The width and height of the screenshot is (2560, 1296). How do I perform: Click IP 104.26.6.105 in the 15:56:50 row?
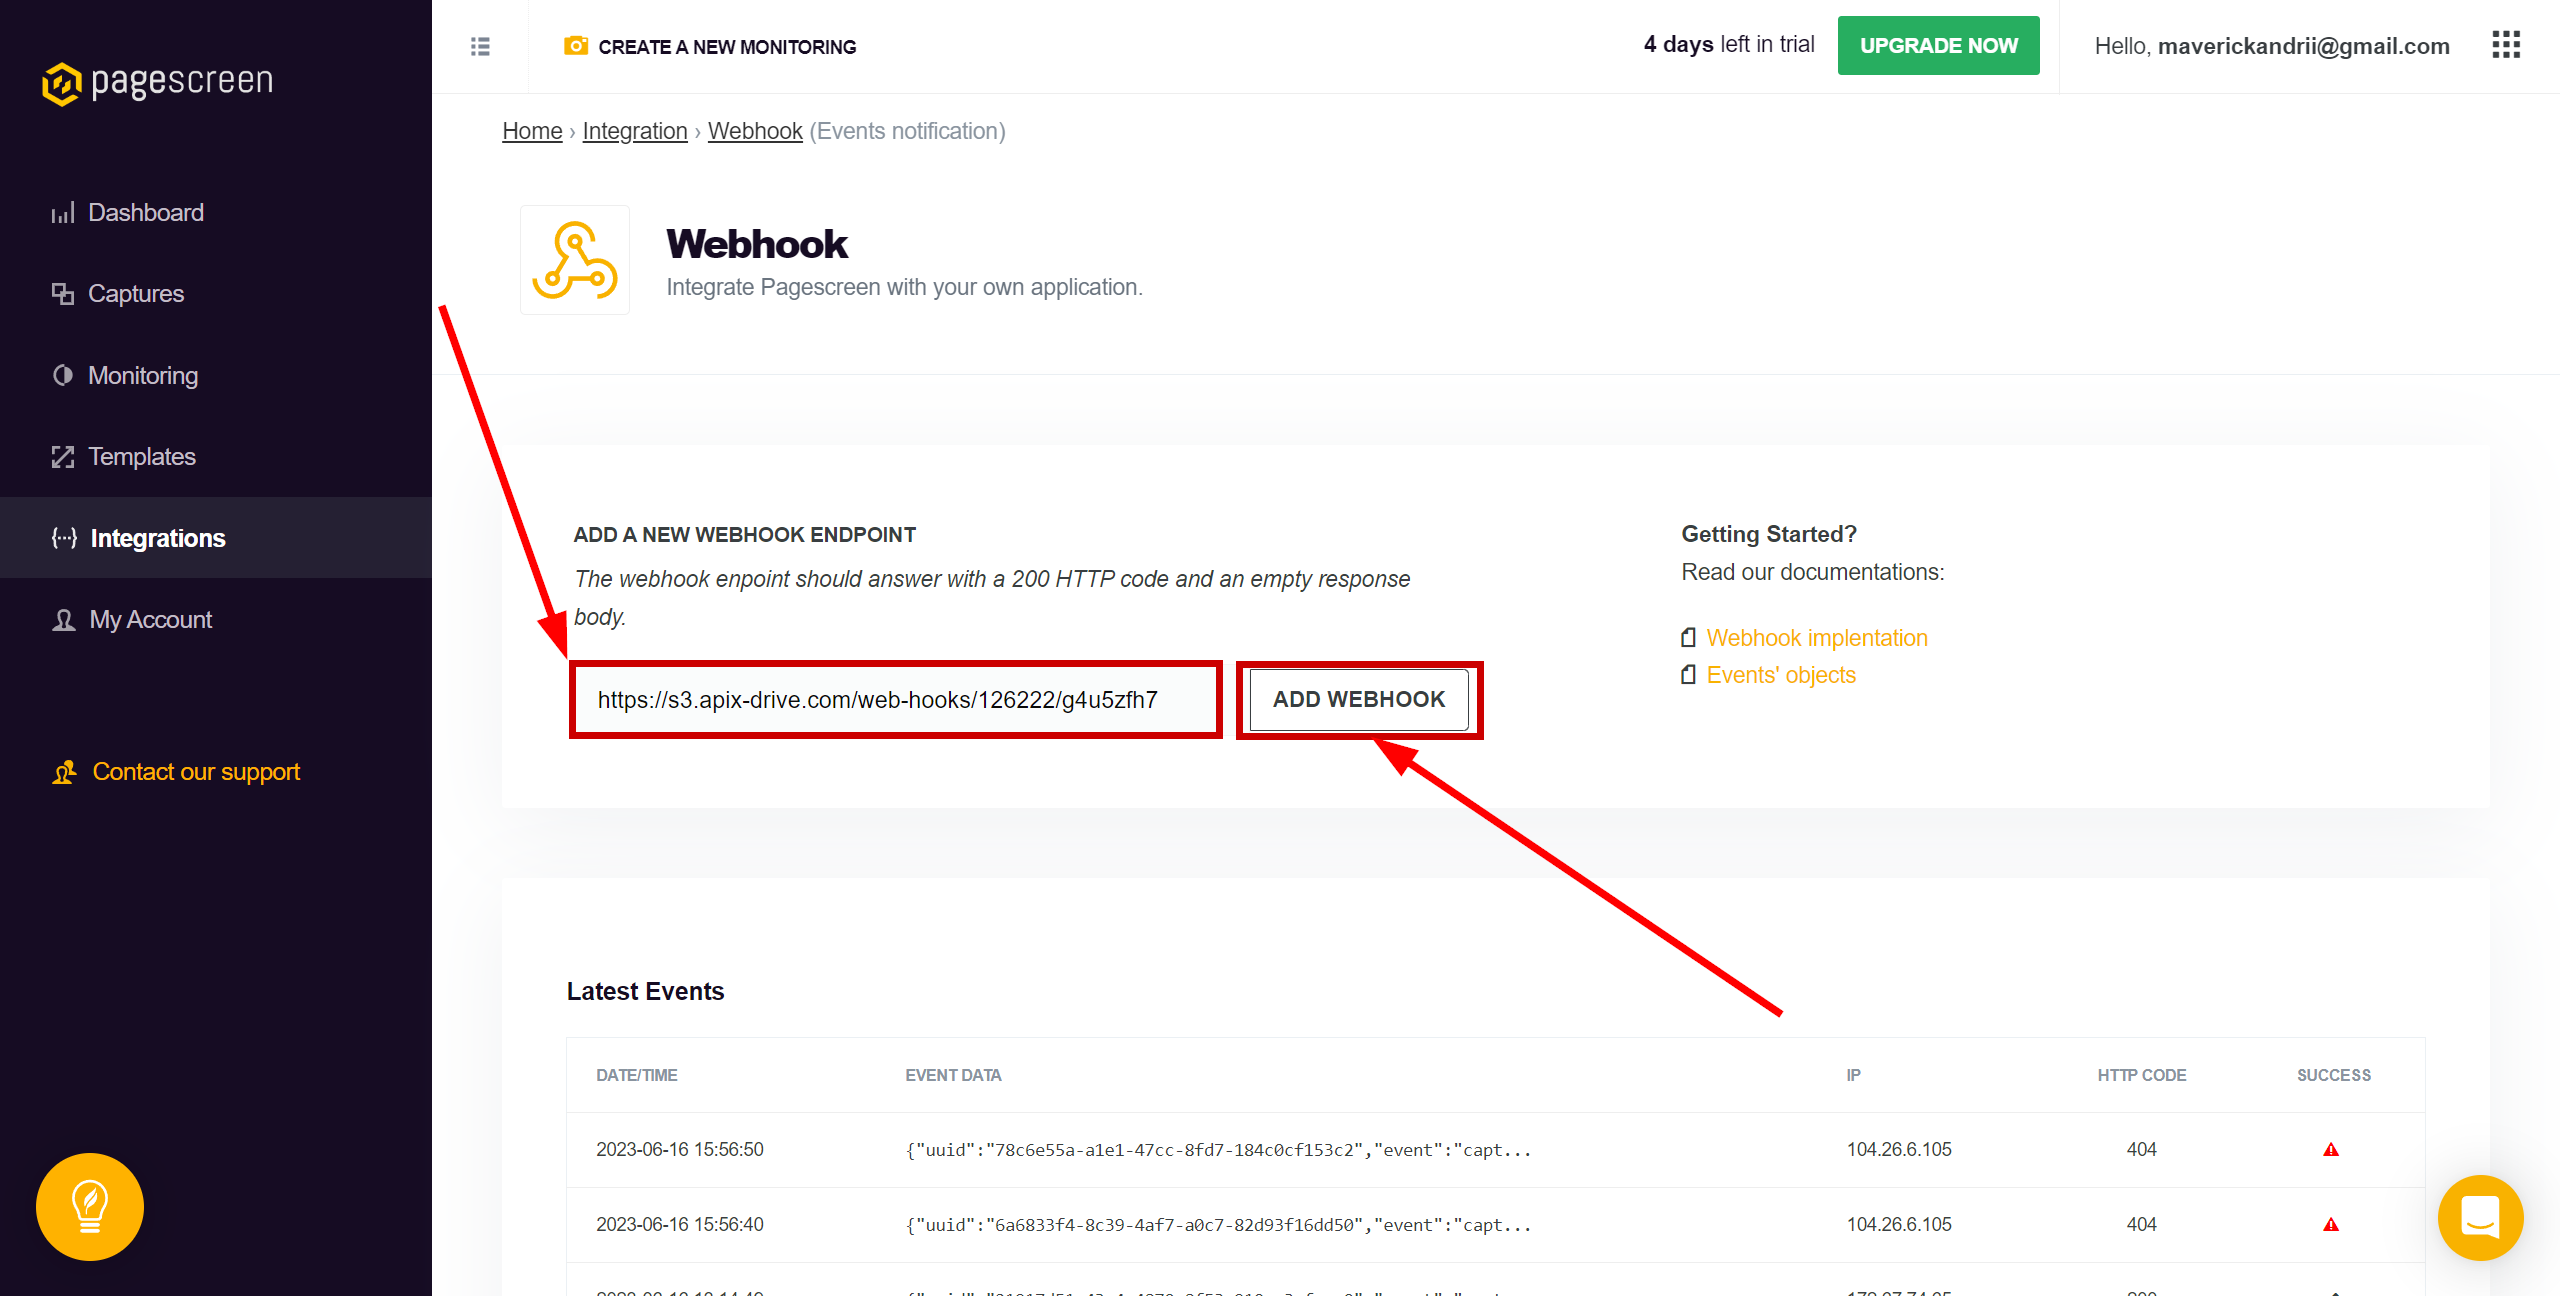tap(1899, 1150)
